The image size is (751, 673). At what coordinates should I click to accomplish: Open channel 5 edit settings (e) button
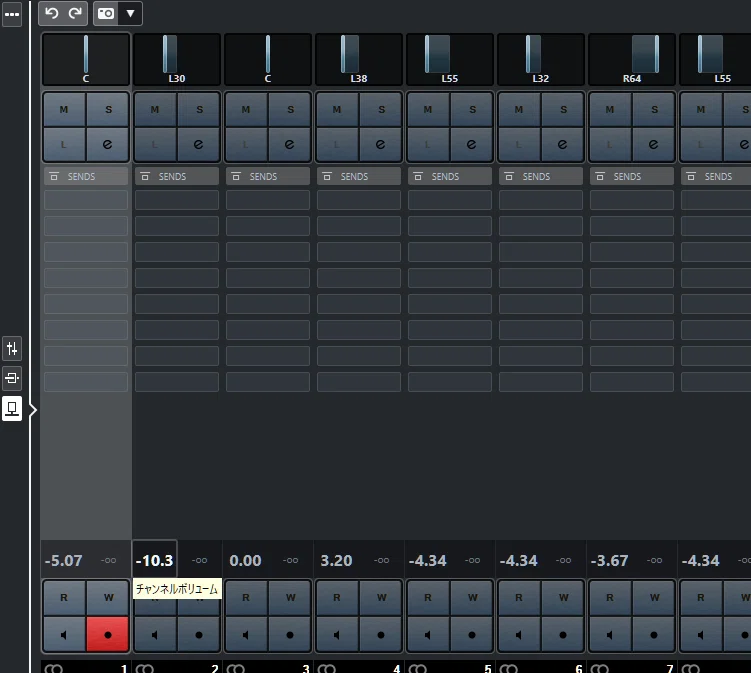[472, 144]
